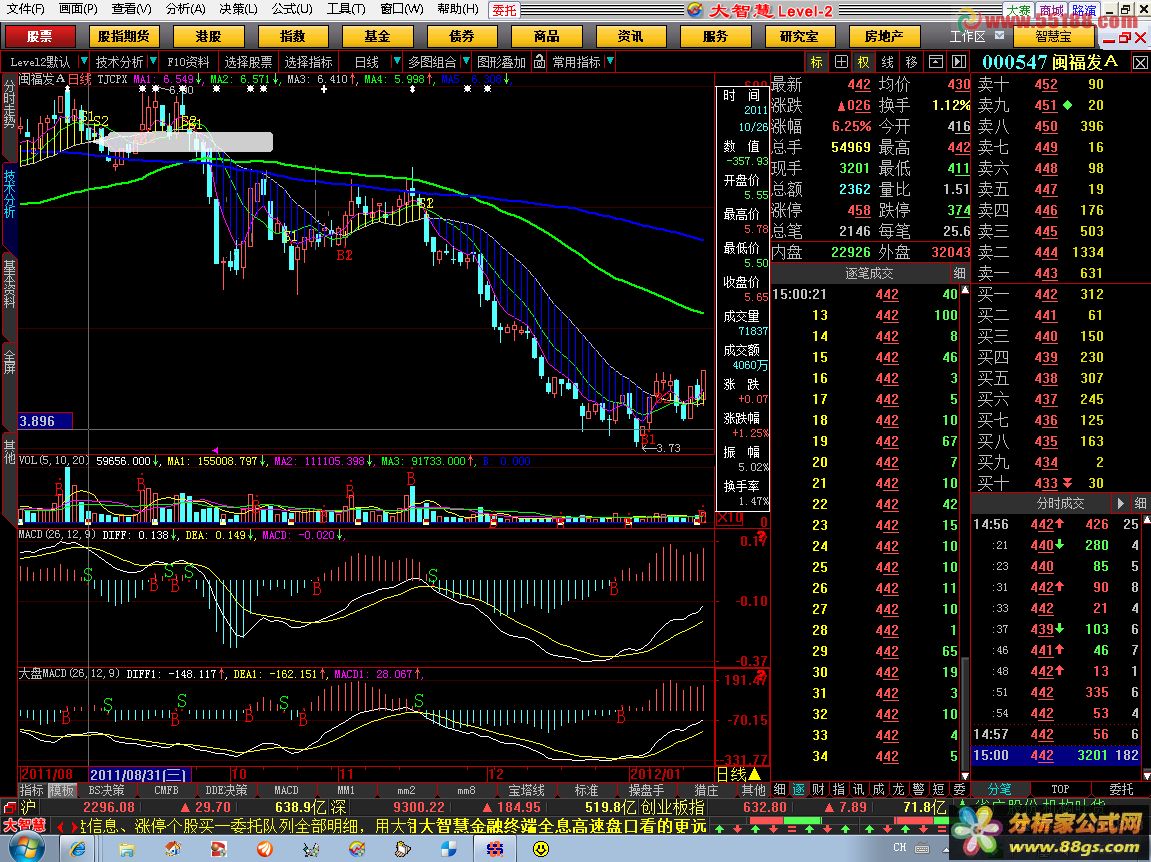The height and width of the screenshot is (862, 1151).
Task: Toggle the 权 adjusted-price icon
Action: click(864, 62)
